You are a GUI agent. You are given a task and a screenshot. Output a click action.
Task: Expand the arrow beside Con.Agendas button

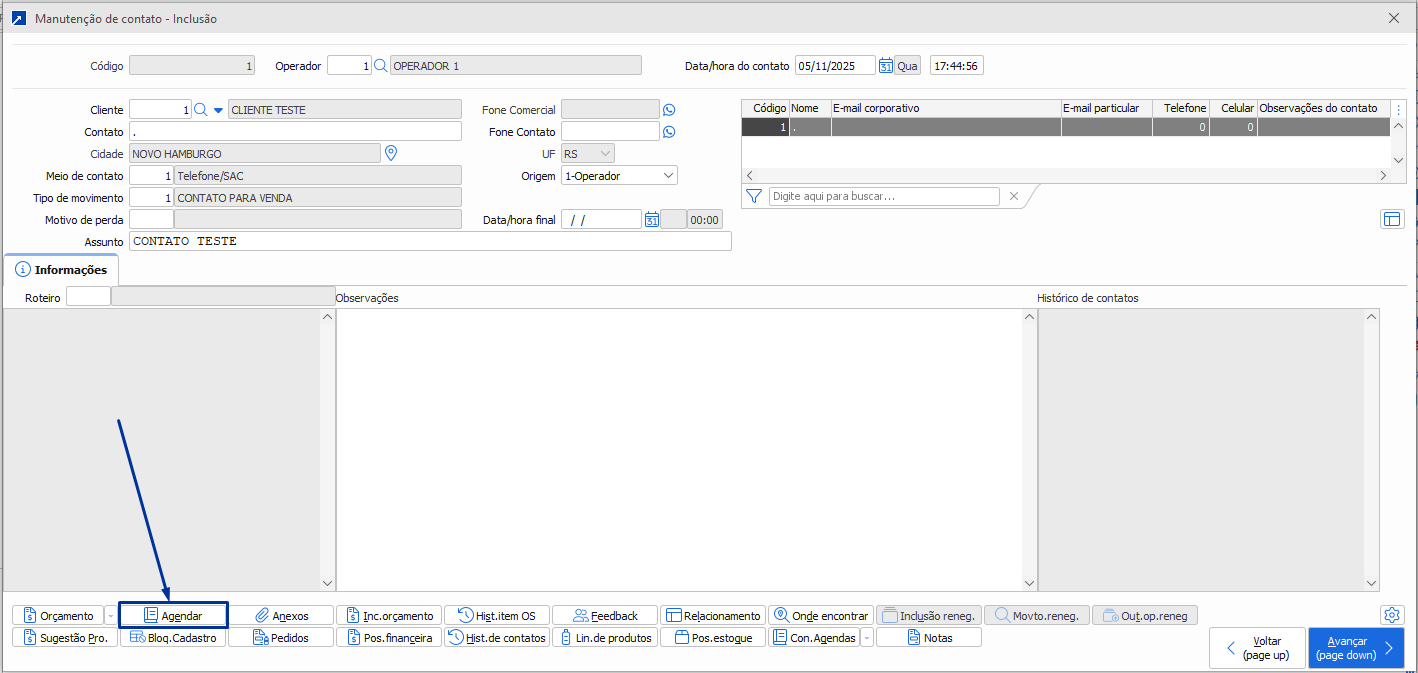(866, 637)
